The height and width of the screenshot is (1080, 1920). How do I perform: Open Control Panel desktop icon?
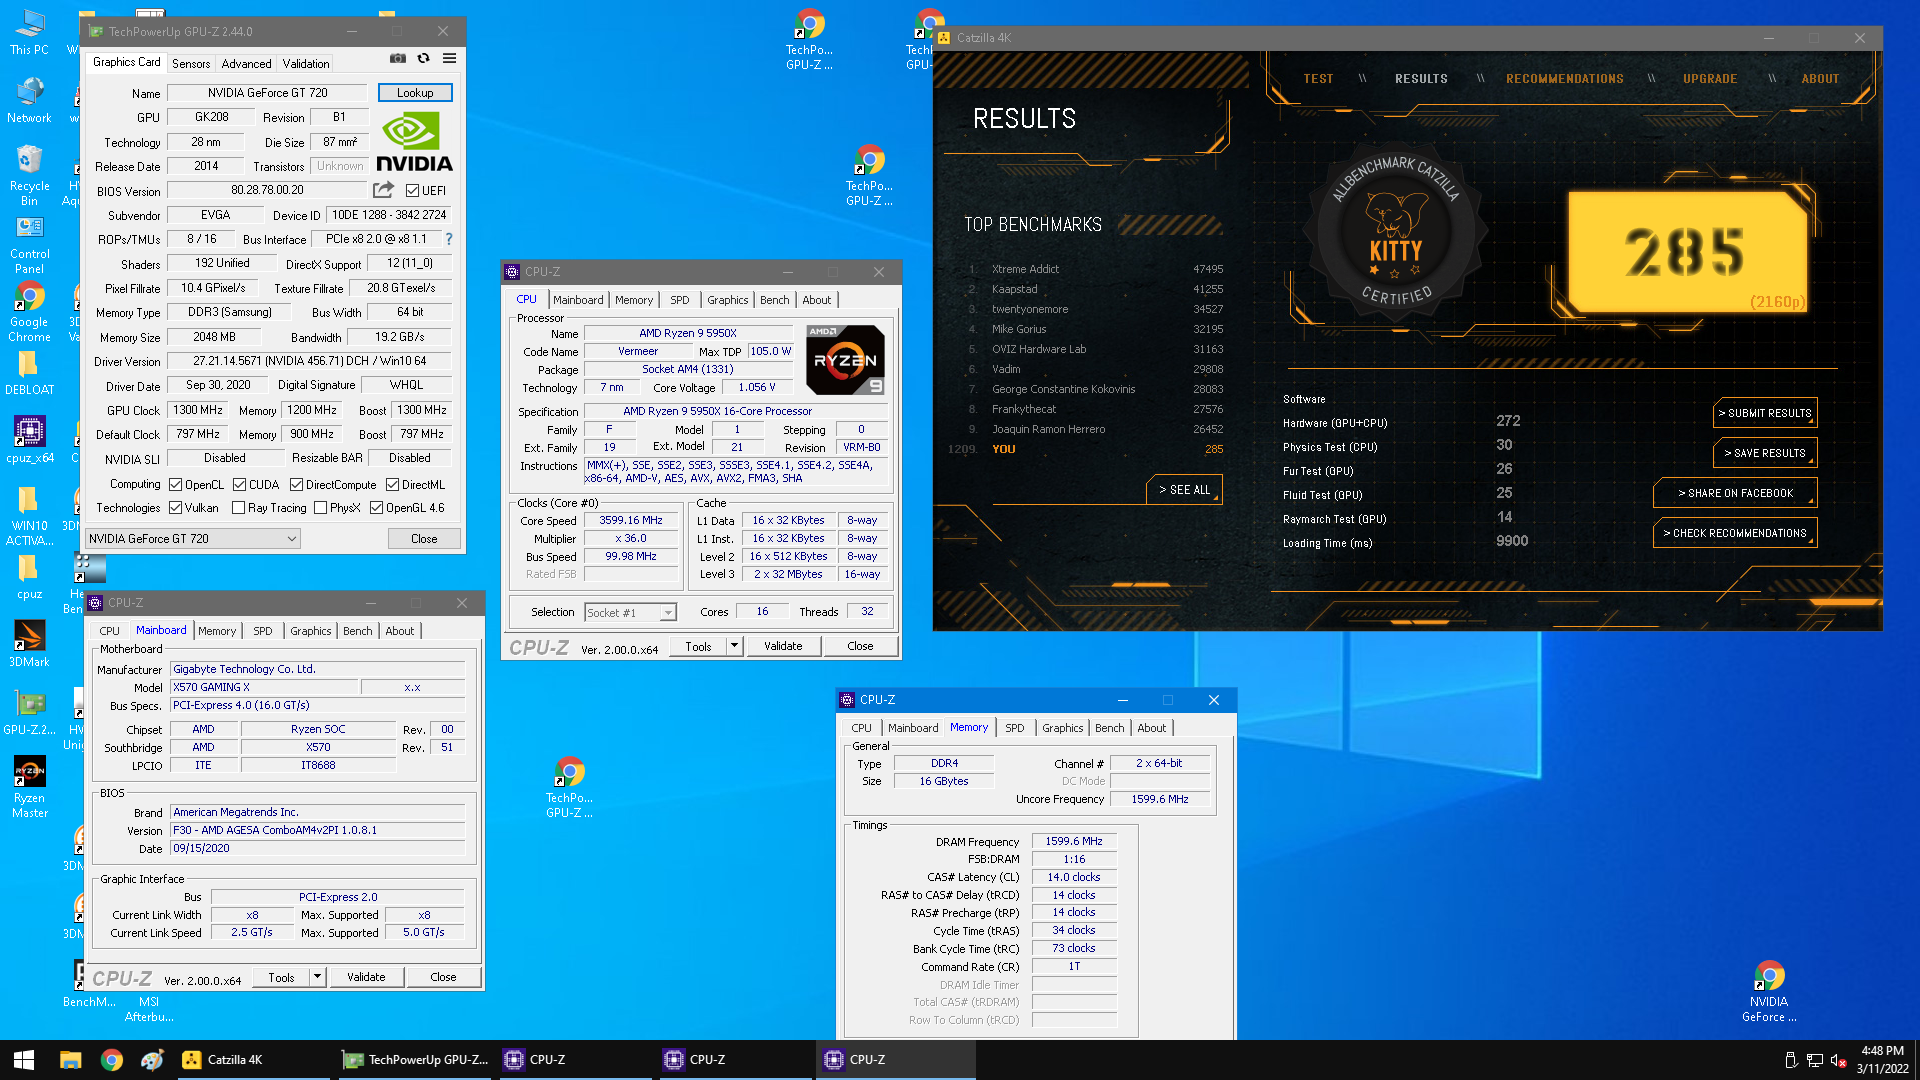[29, 245]
